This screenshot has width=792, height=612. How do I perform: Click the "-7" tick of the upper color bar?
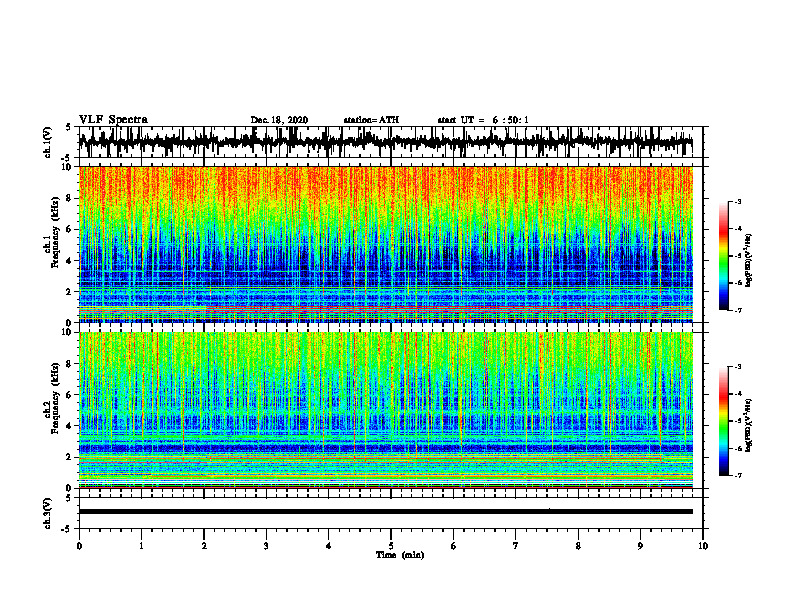738,310
